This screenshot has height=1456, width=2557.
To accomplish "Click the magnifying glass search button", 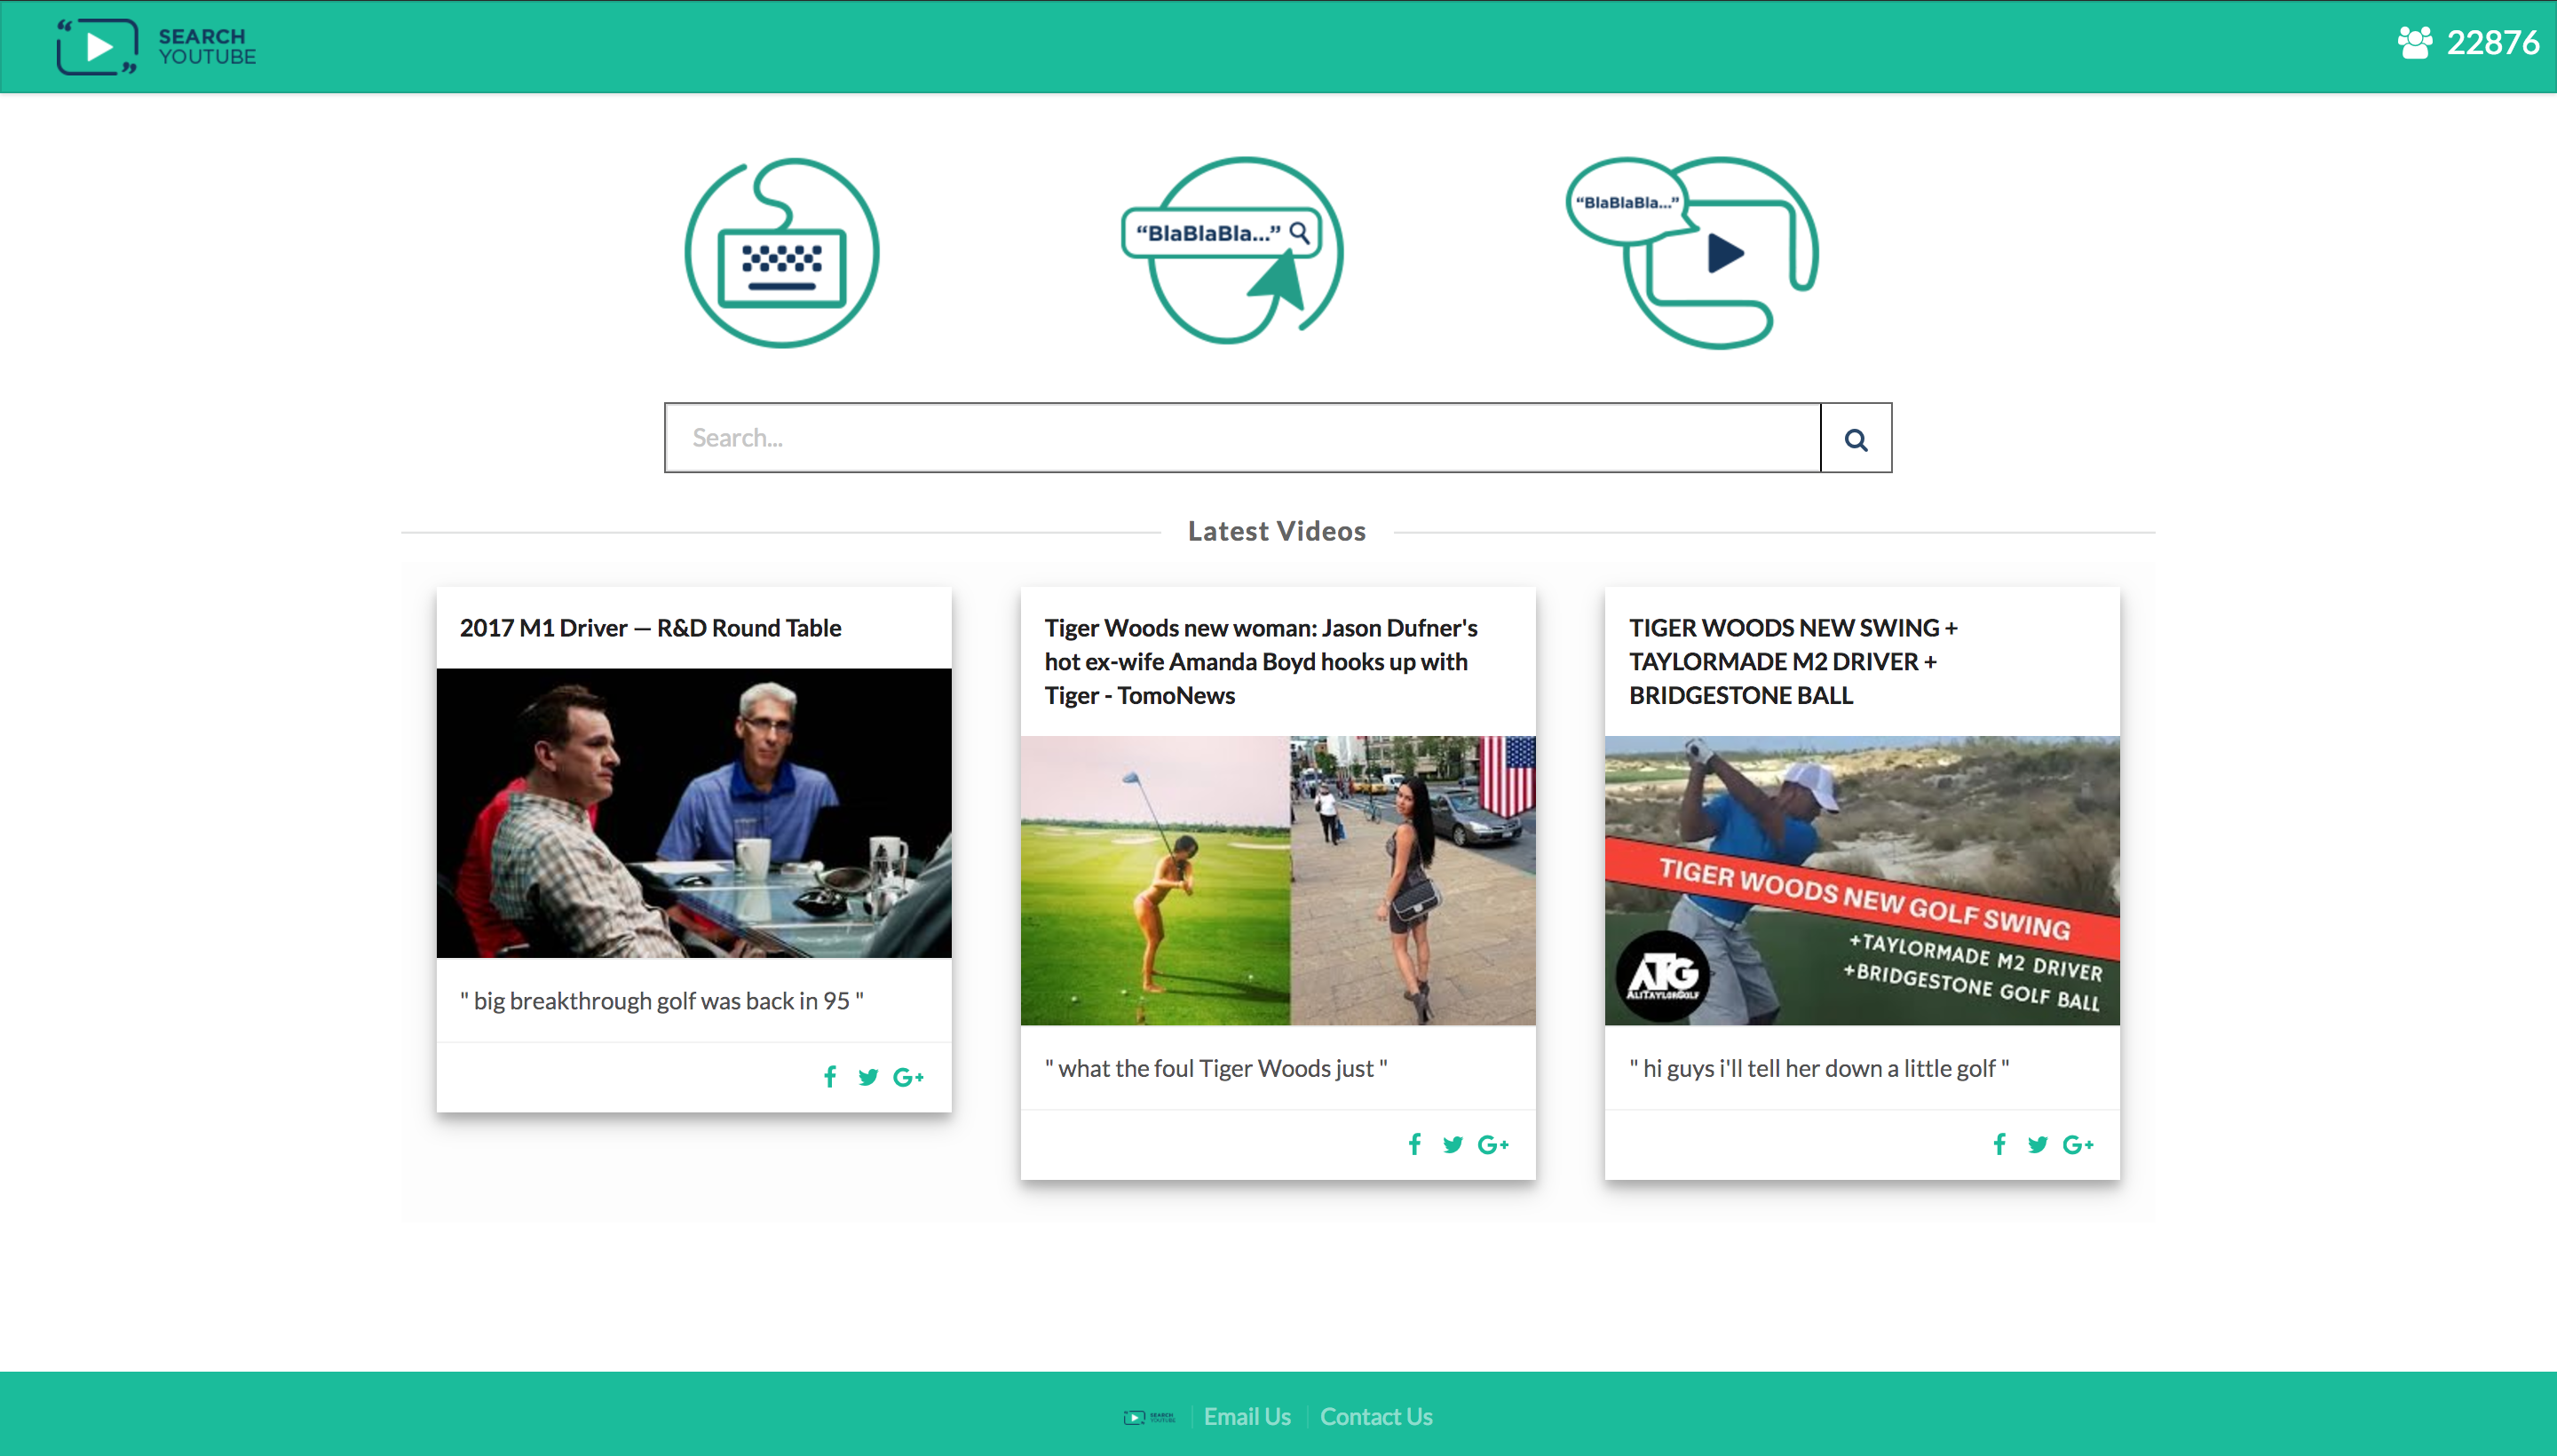I will [1855, 439].
